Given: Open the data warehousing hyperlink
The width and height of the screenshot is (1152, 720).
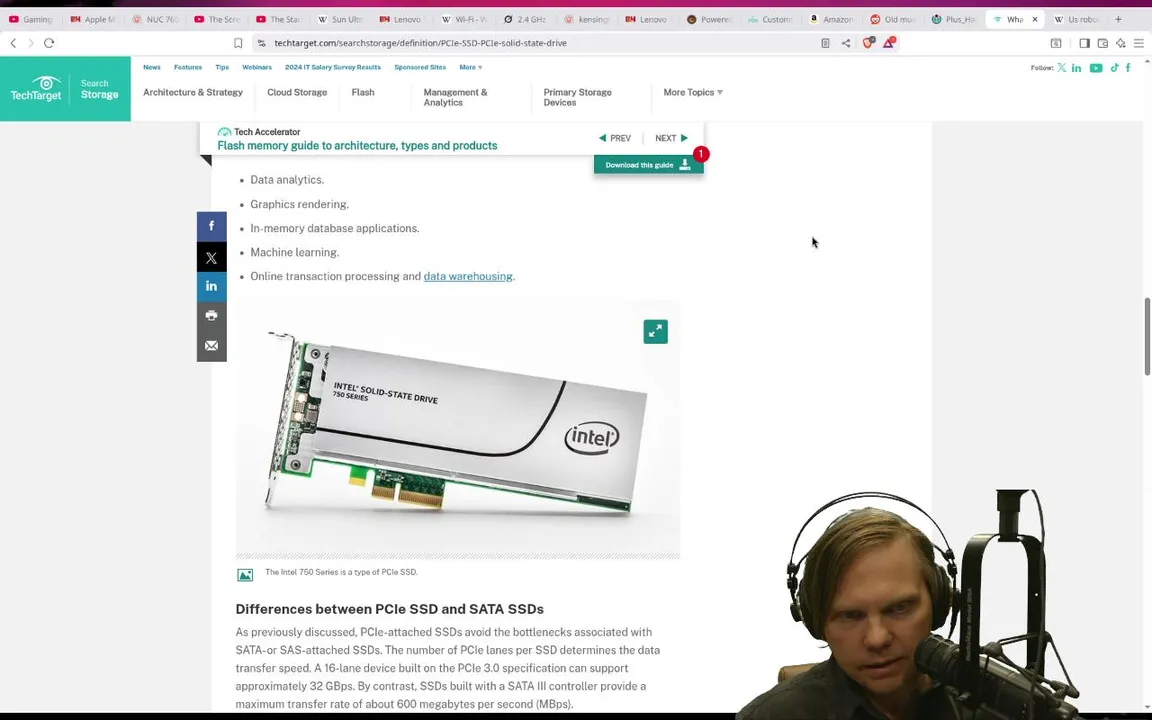Looking at the screenshot, I should click(x=468, y=276).
